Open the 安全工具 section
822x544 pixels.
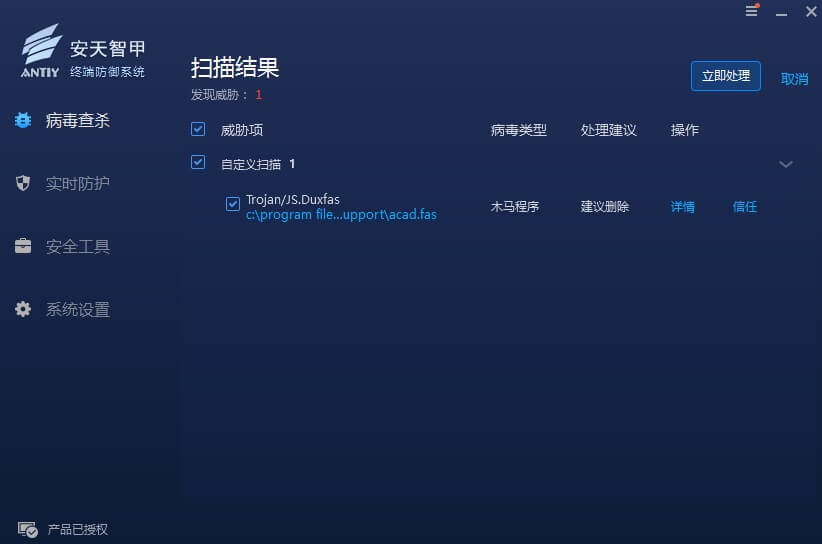[x=77, y=247]
